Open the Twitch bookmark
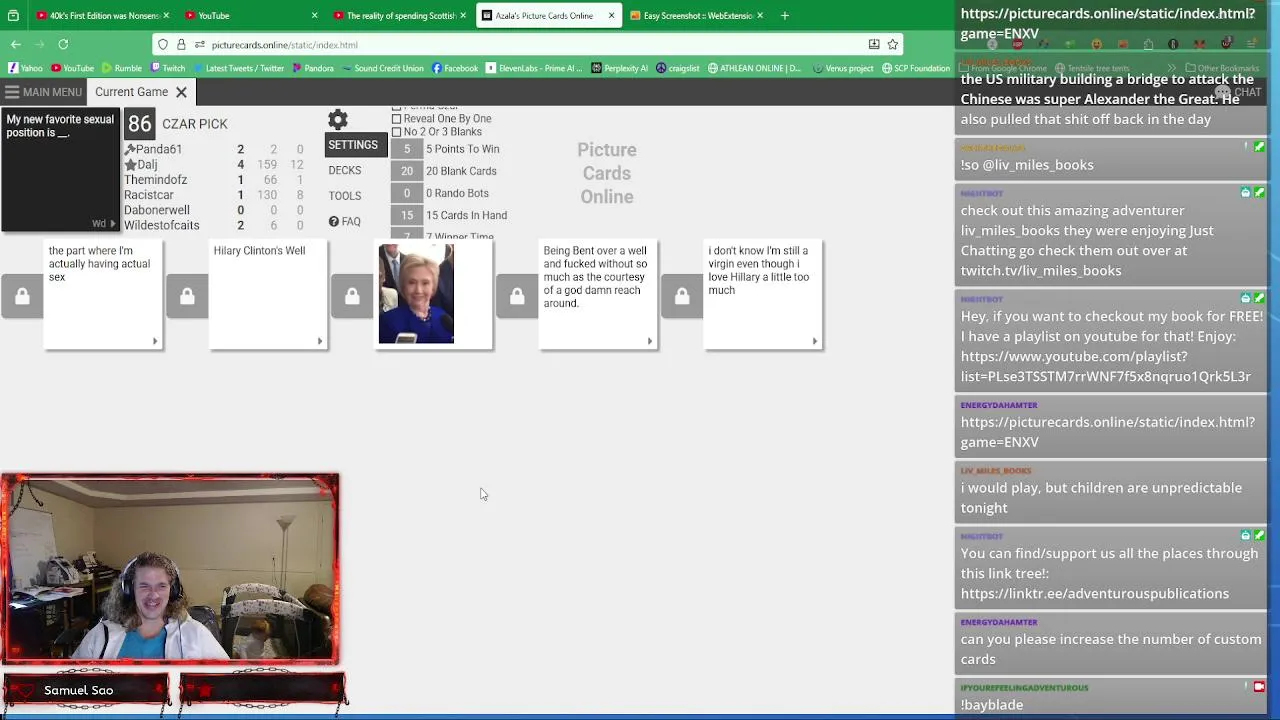This screenshot has width=1280, height=720. tap(168, 68)
